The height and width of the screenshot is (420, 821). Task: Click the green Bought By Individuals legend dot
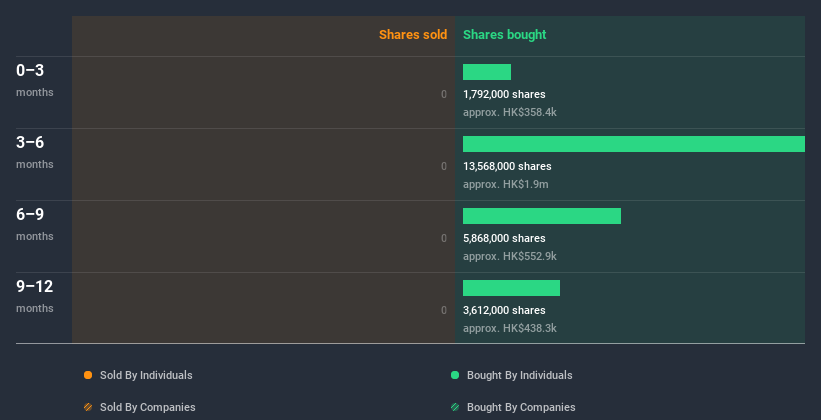pyautogui.click(x=455, y=375)
